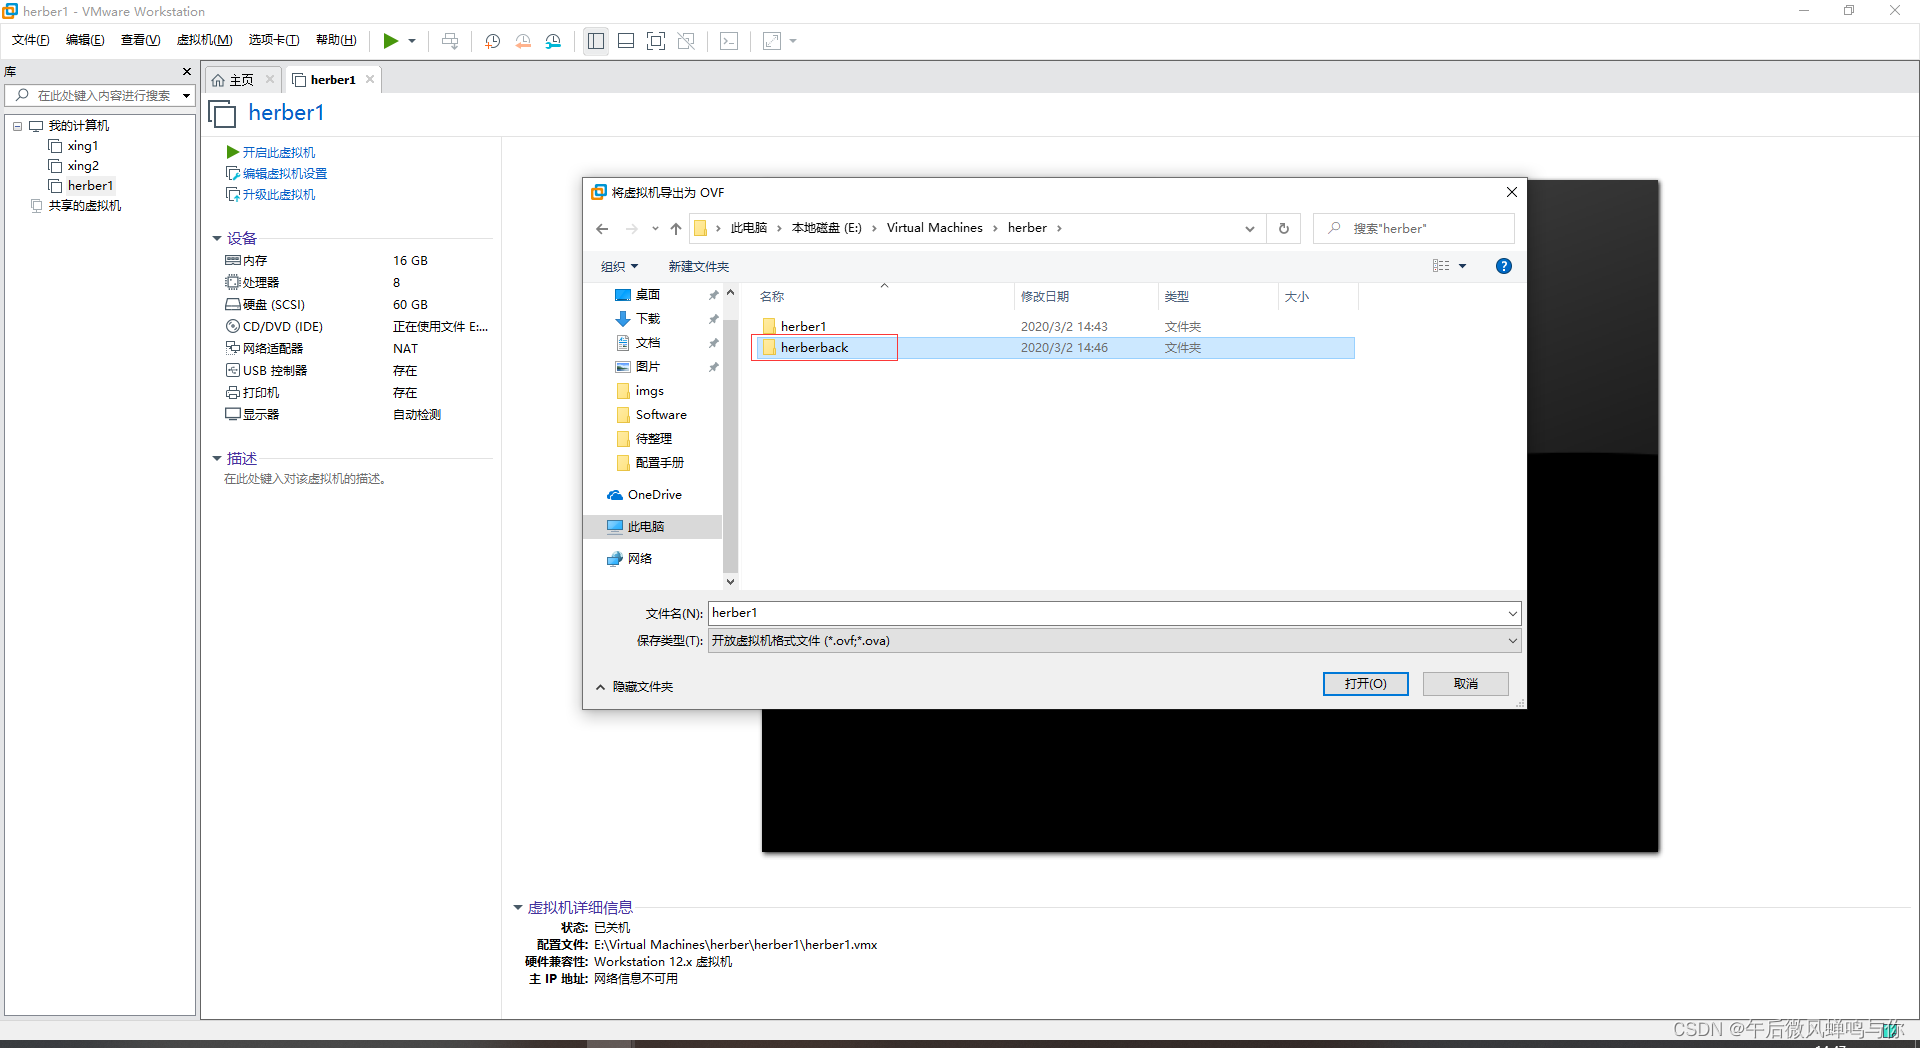Collapse the 虚拟机详细信息 section
The height and width of the screenshot is (1048, 1920).
[518, 907]
